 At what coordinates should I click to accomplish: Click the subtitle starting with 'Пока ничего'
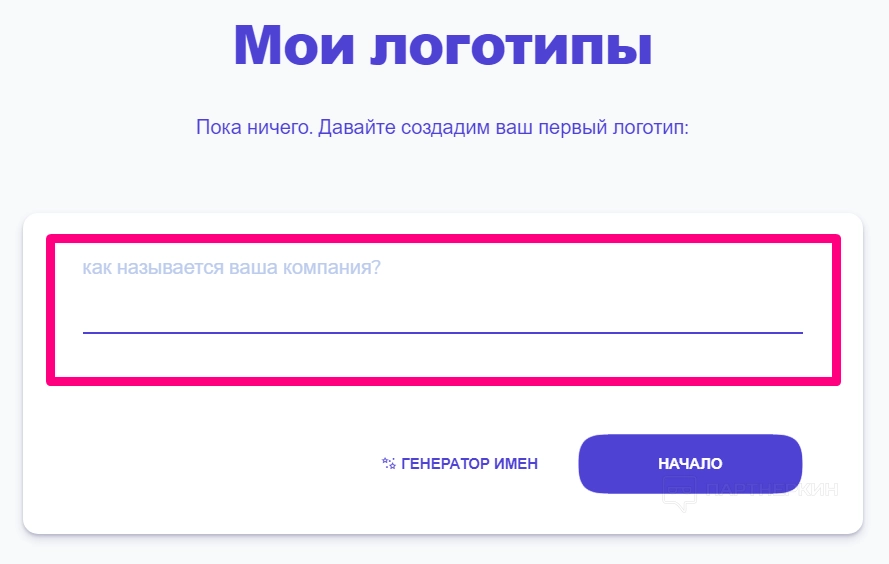tap(443, 129)
